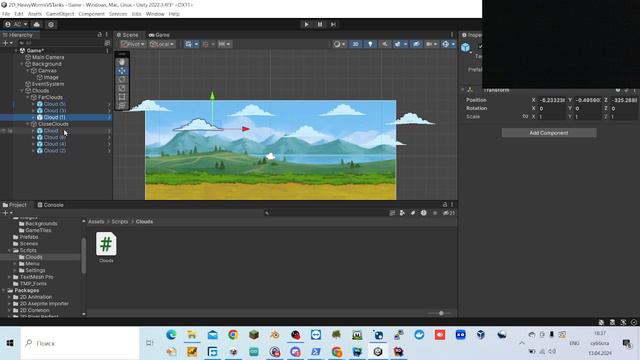Click the GameObject cube icon in Inspector

click(x=466, y=48)
